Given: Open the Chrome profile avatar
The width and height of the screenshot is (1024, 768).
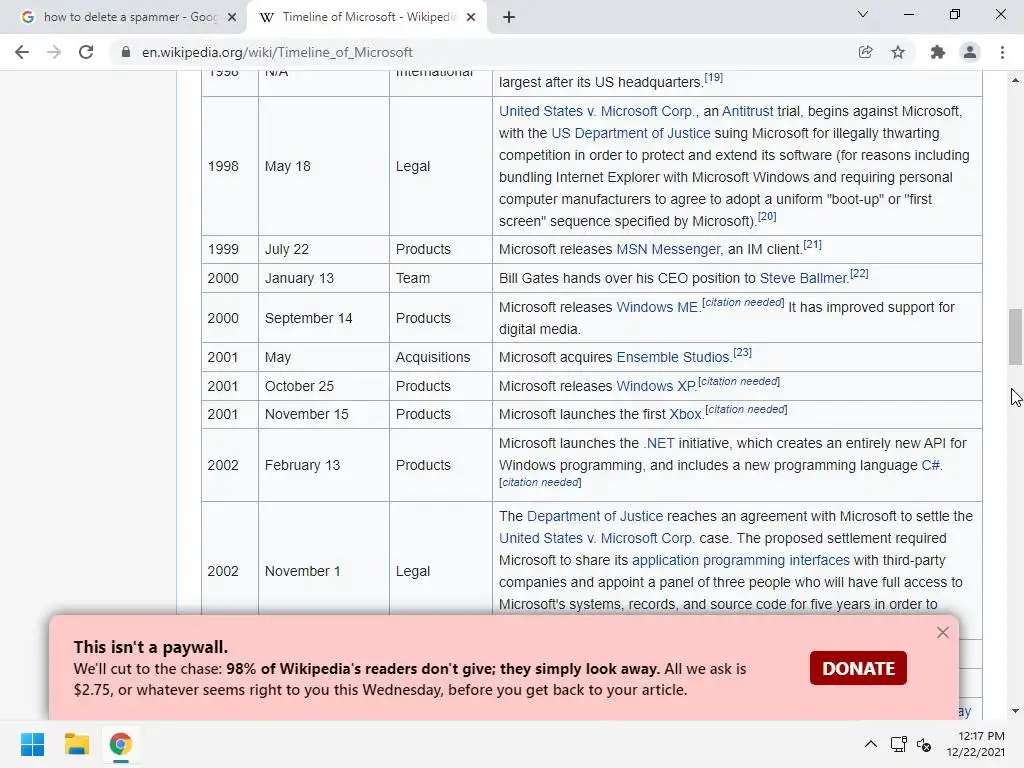Looking at the screenshot, I should (970, 52).
